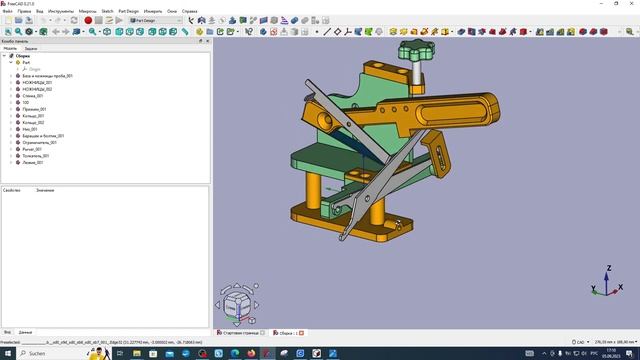
Task: Create a datum plane icon
Action: point(338,32)
